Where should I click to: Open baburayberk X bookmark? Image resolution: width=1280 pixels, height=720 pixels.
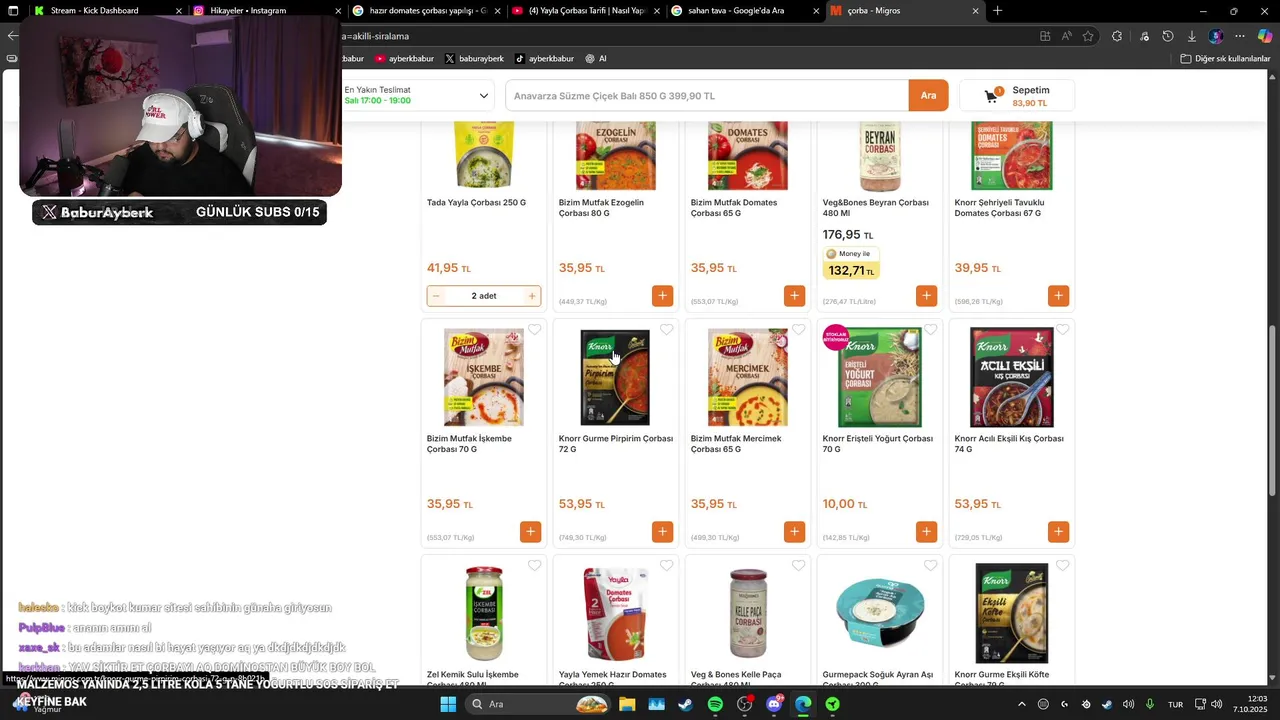pyautogui.click(x=474, y=59)
